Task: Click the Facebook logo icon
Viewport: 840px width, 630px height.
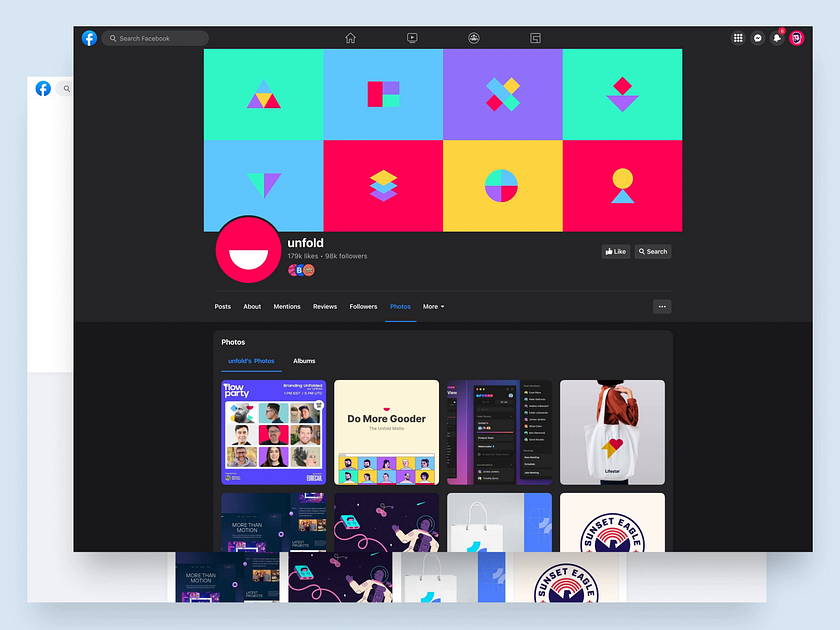Action: click(x=89, y=37)
